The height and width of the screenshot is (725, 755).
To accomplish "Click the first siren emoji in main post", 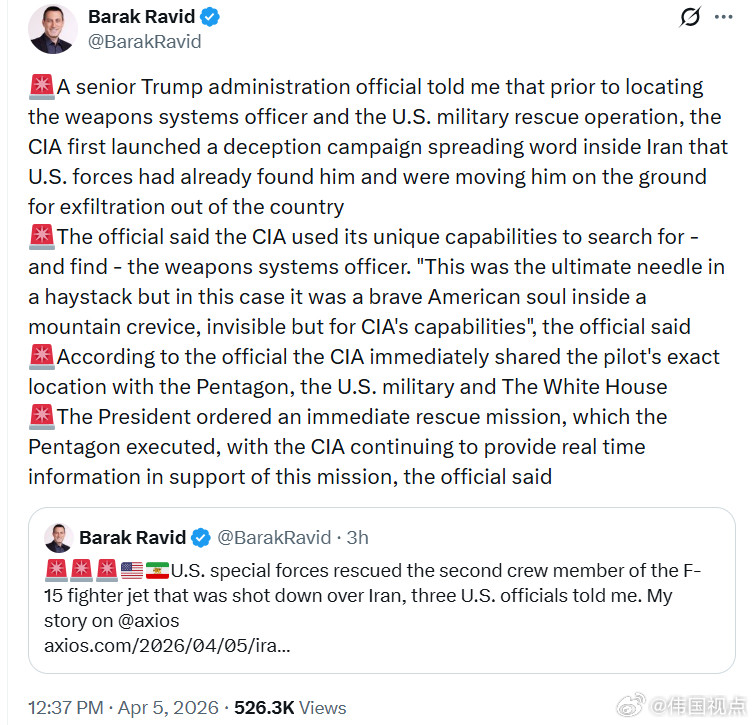I will click(x=42, y=87).
